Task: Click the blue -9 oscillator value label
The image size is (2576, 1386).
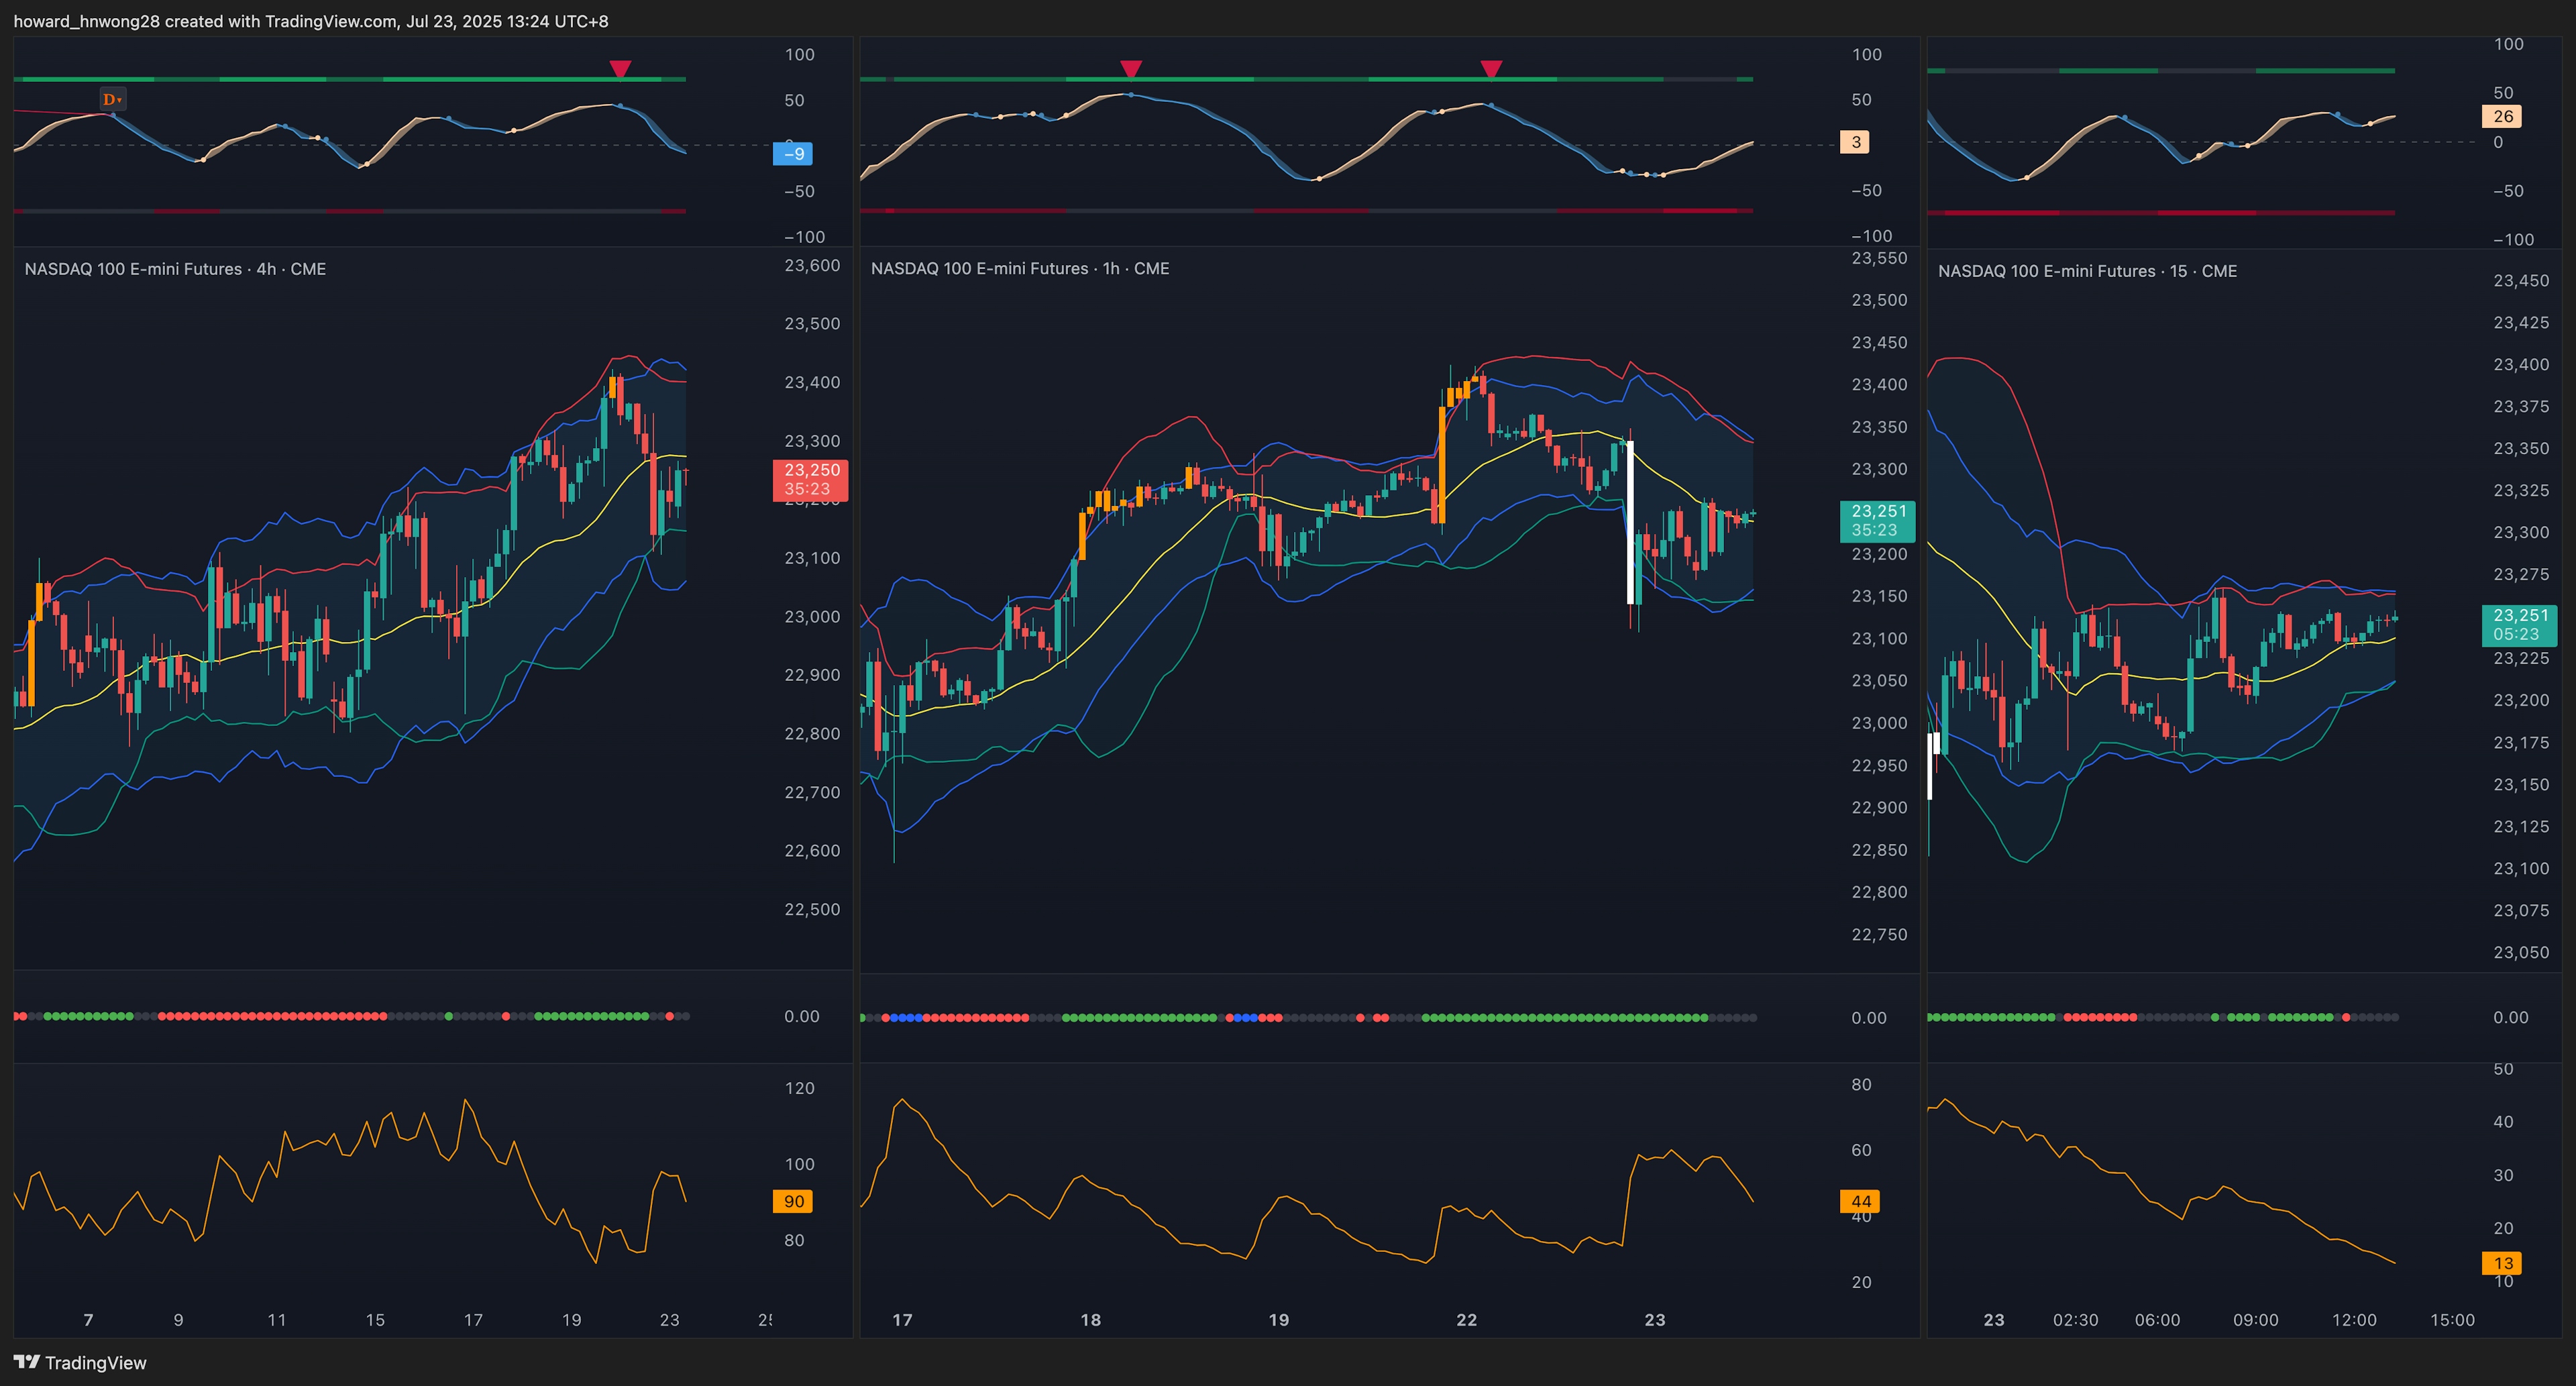Action: tap(793, 154)
